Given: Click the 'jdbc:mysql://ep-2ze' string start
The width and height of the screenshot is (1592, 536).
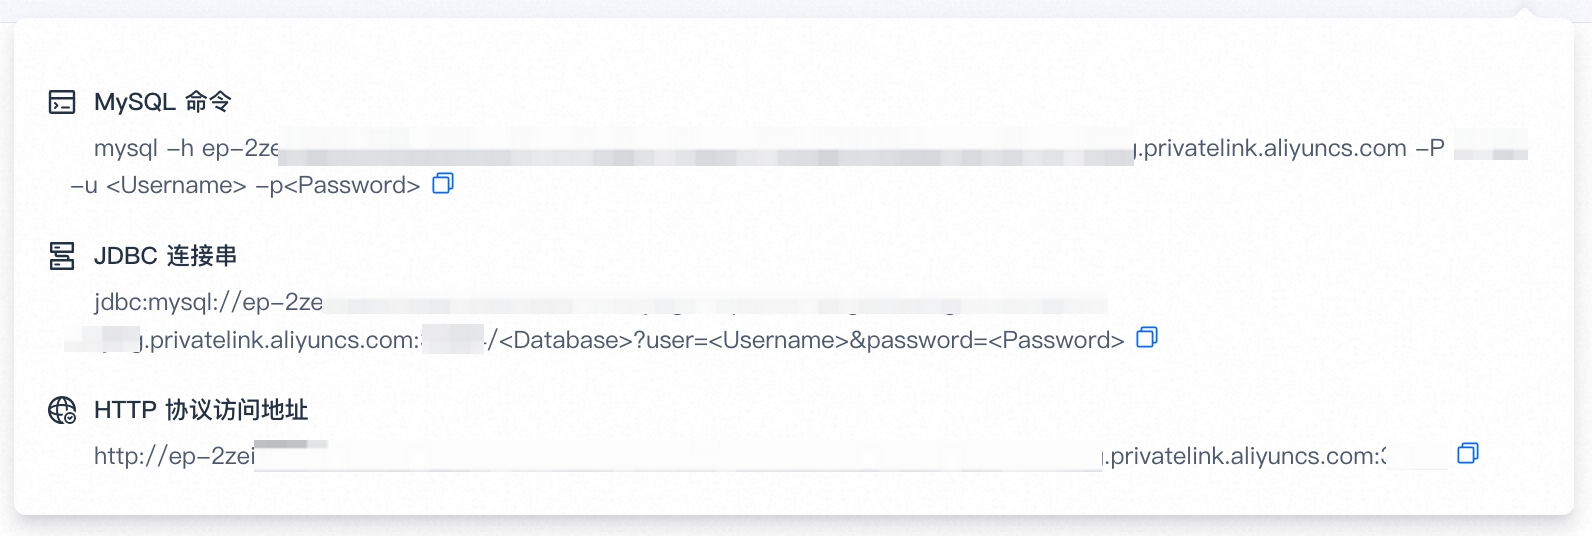Looking at the screenshot, I should click(208, 302).
